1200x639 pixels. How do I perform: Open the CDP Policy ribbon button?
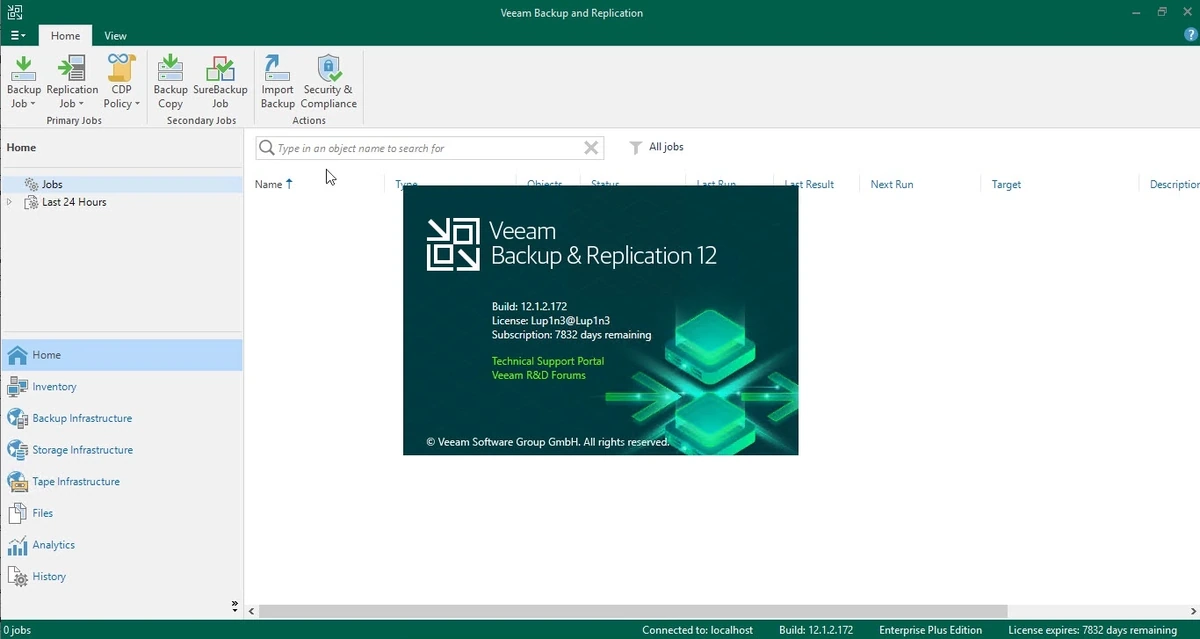pyautogui.click(x=121, y=82)
